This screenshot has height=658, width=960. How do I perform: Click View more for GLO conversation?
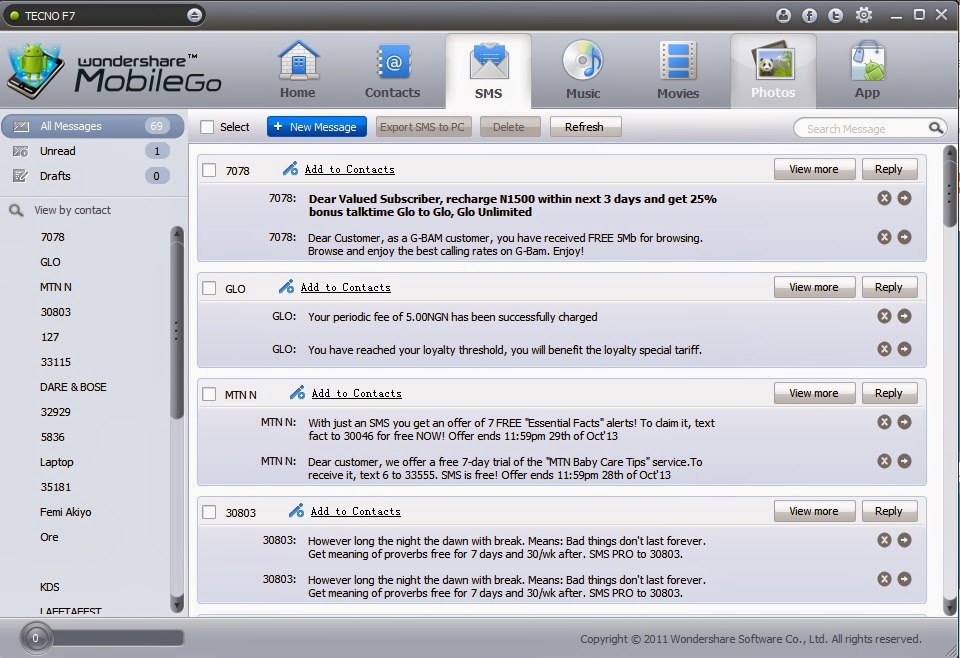(x=814, y=287)
